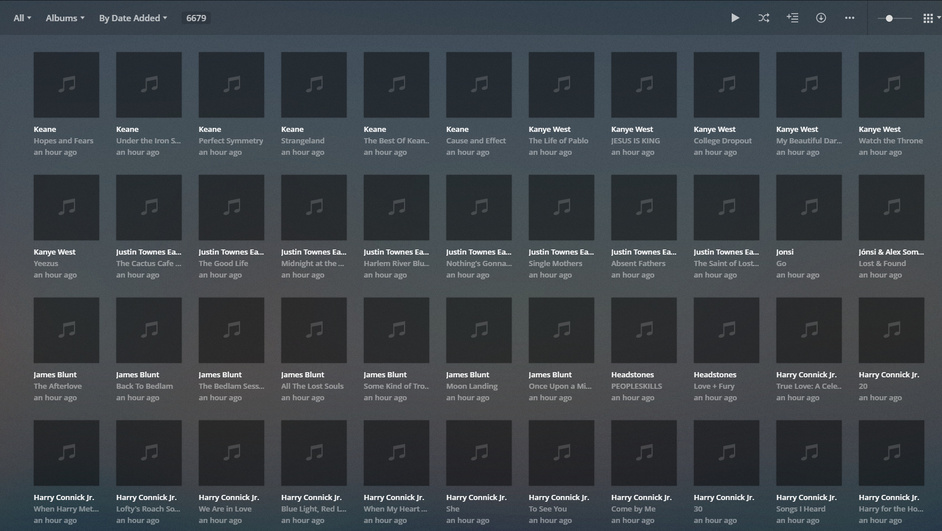The image size is (942, 531).
Task: Open the When Harry Met... album cover
Action: pyautogui.click(x=66, y=452)
